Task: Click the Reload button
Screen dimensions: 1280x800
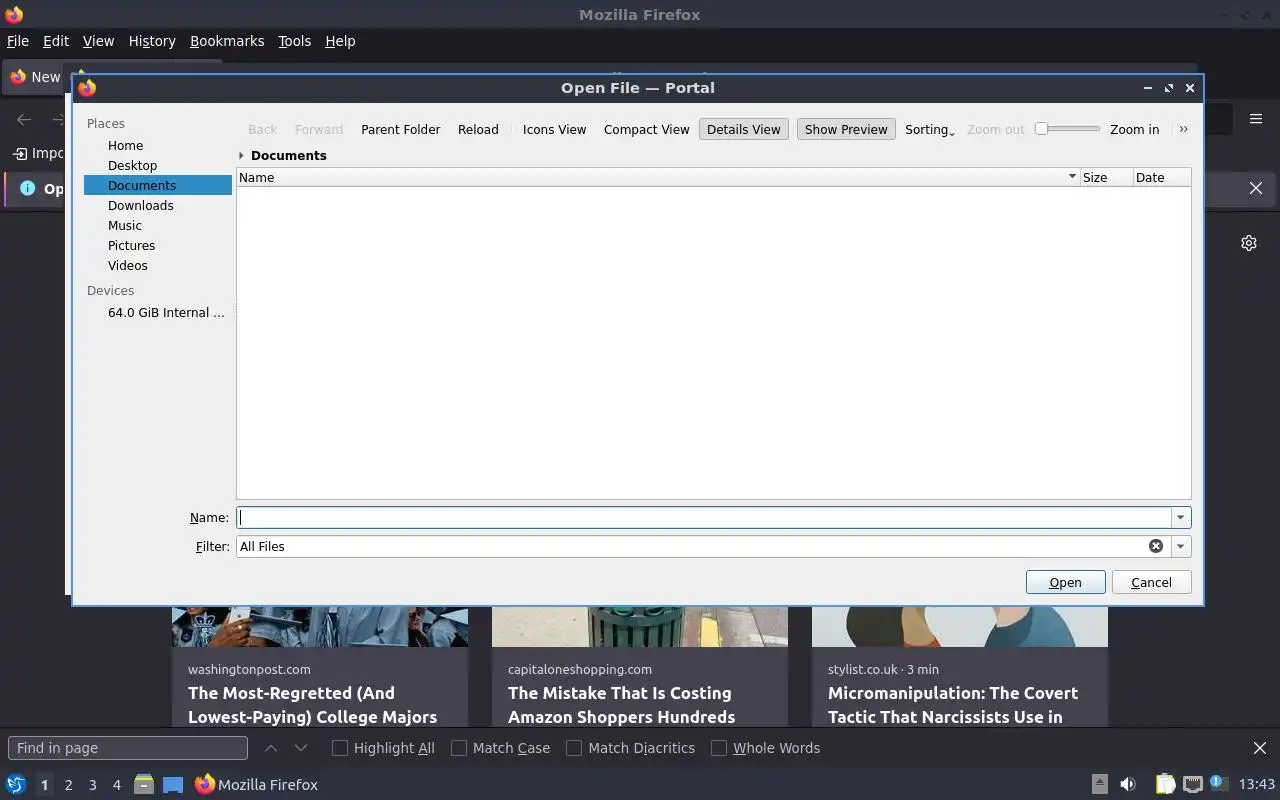Action: tap(478, 129)
